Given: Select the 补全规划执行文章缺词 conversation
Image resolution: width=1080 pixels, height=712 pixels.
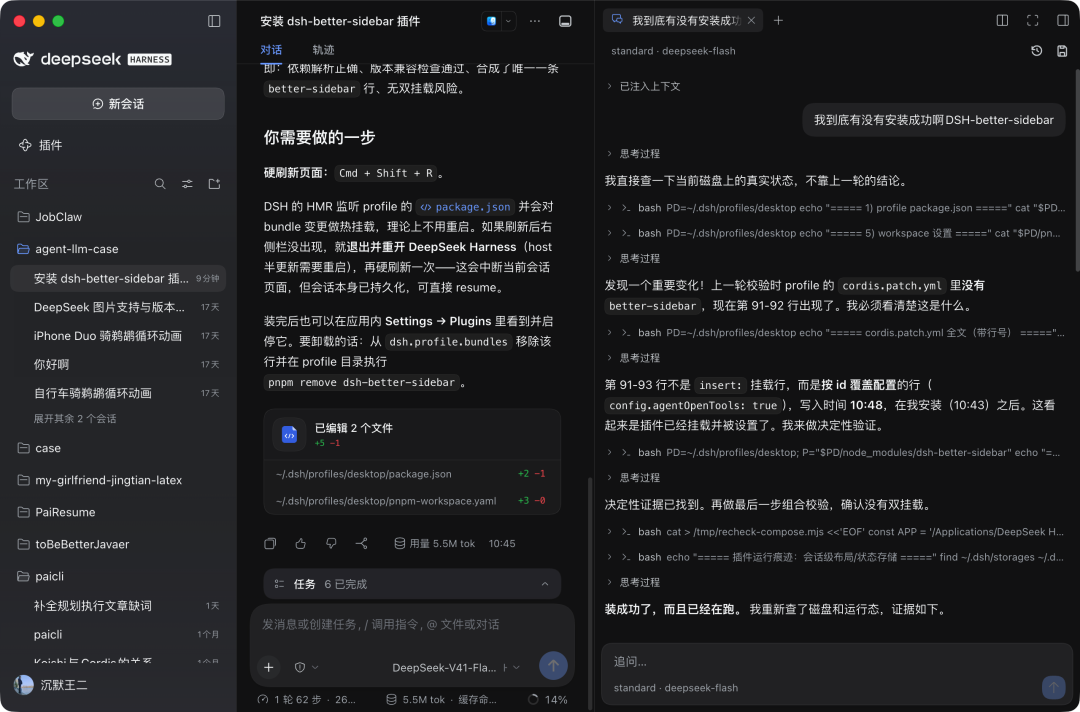Looking at the screenshot, I should click(x=118, y=606).
